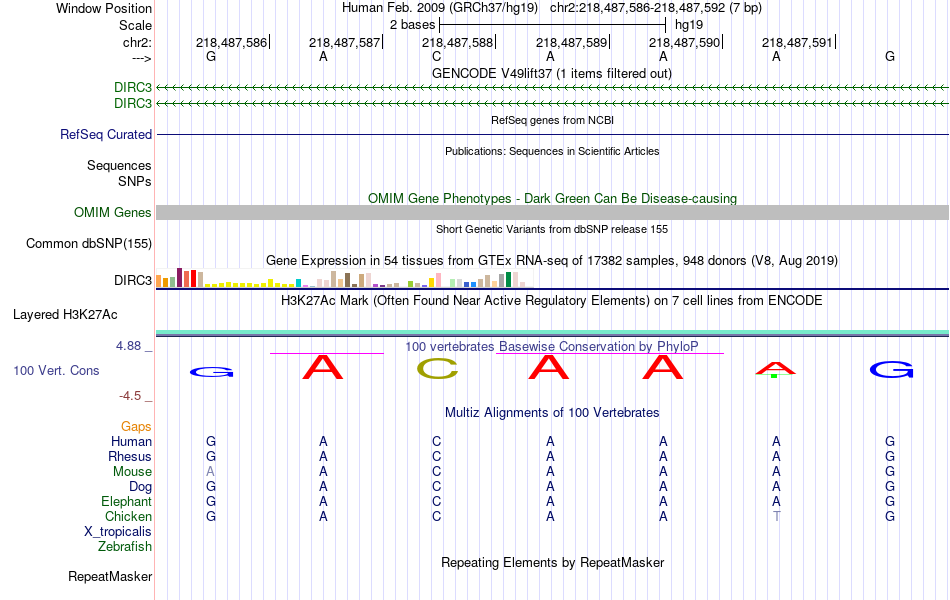The image size is (950, 600).
Task: Select the Chicken alignment row label
Action: pyautogui.click(x=128, y=516)
